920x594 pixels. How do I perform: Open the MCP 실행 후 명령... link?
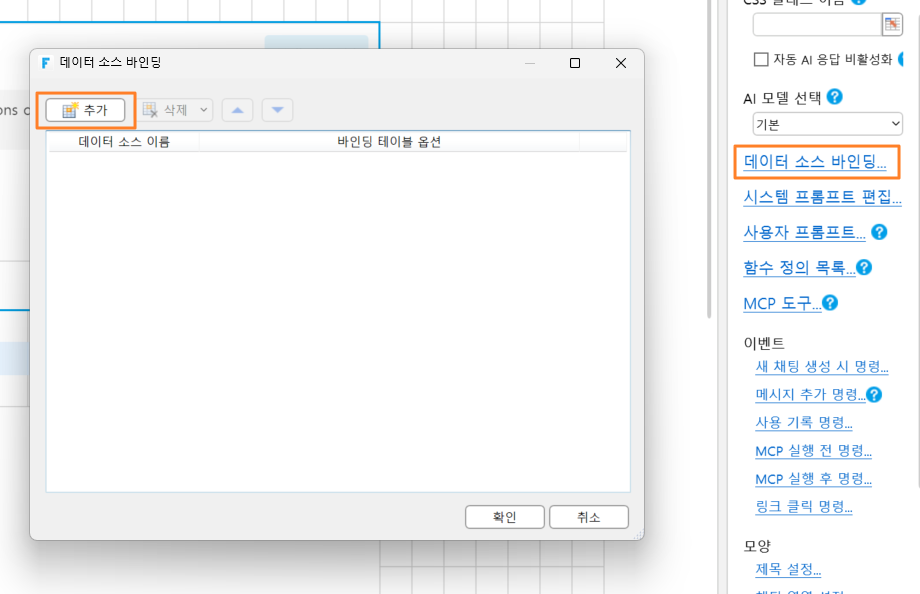tap(813, 479)
